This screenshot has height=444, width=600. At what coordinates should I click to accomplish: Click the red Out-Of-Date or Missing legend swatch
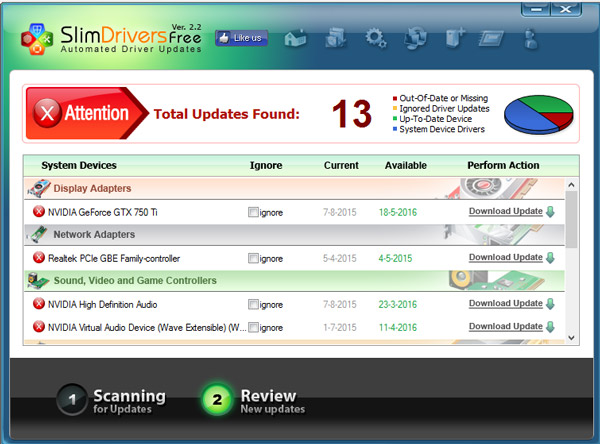coord(395,98)
